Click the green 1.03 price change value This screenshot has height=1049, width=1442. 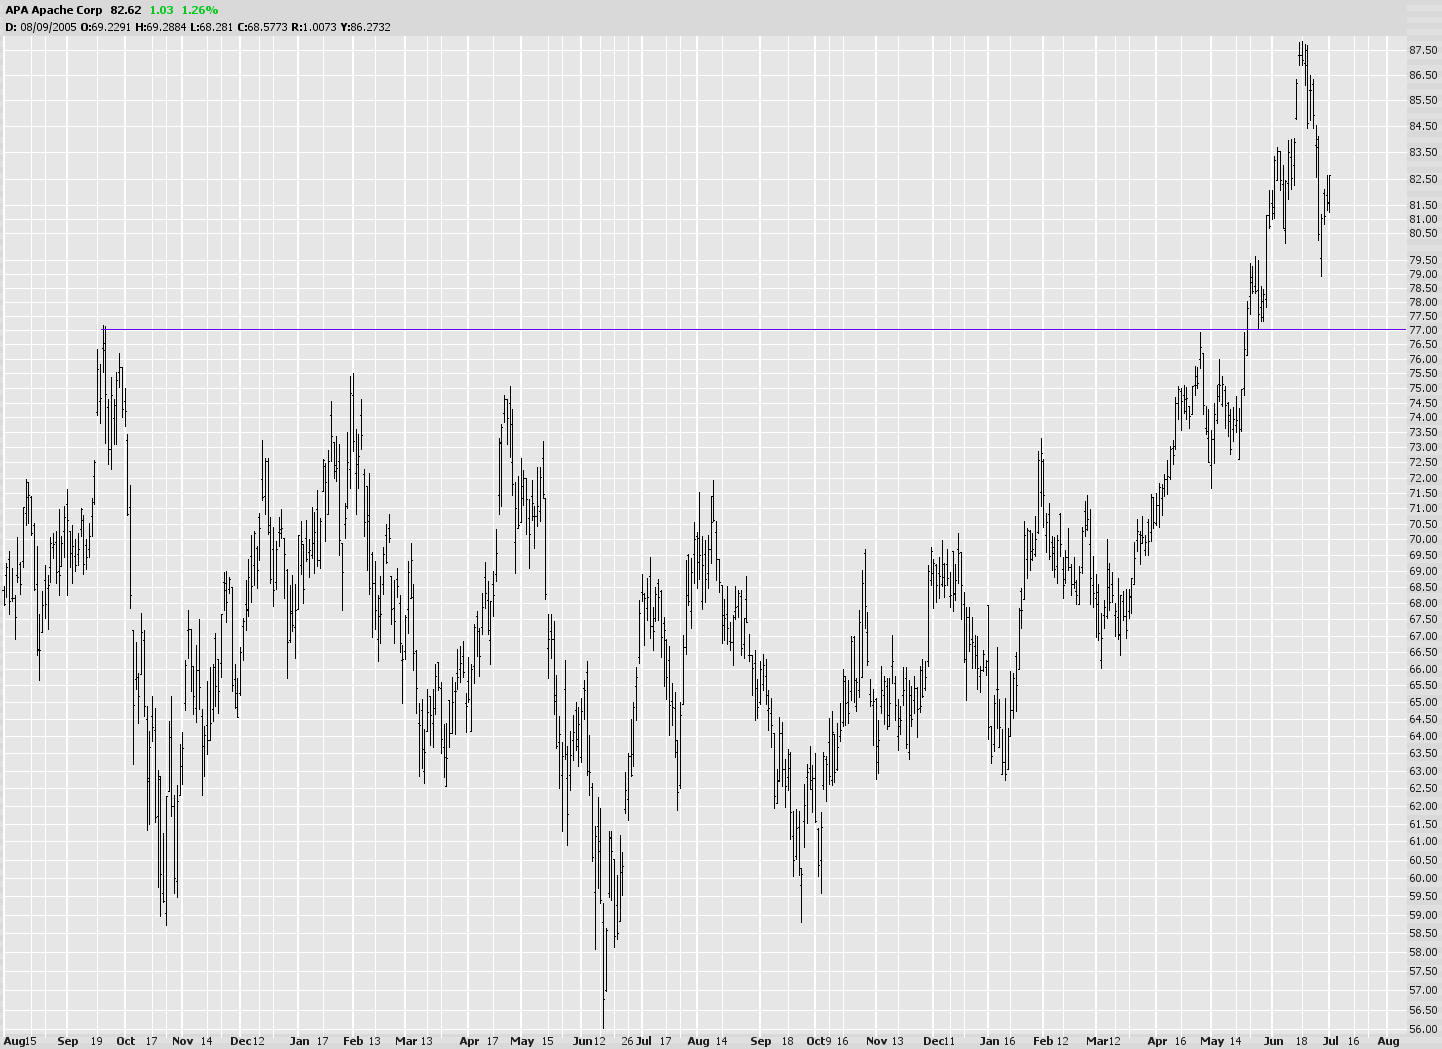click(161, 10)
